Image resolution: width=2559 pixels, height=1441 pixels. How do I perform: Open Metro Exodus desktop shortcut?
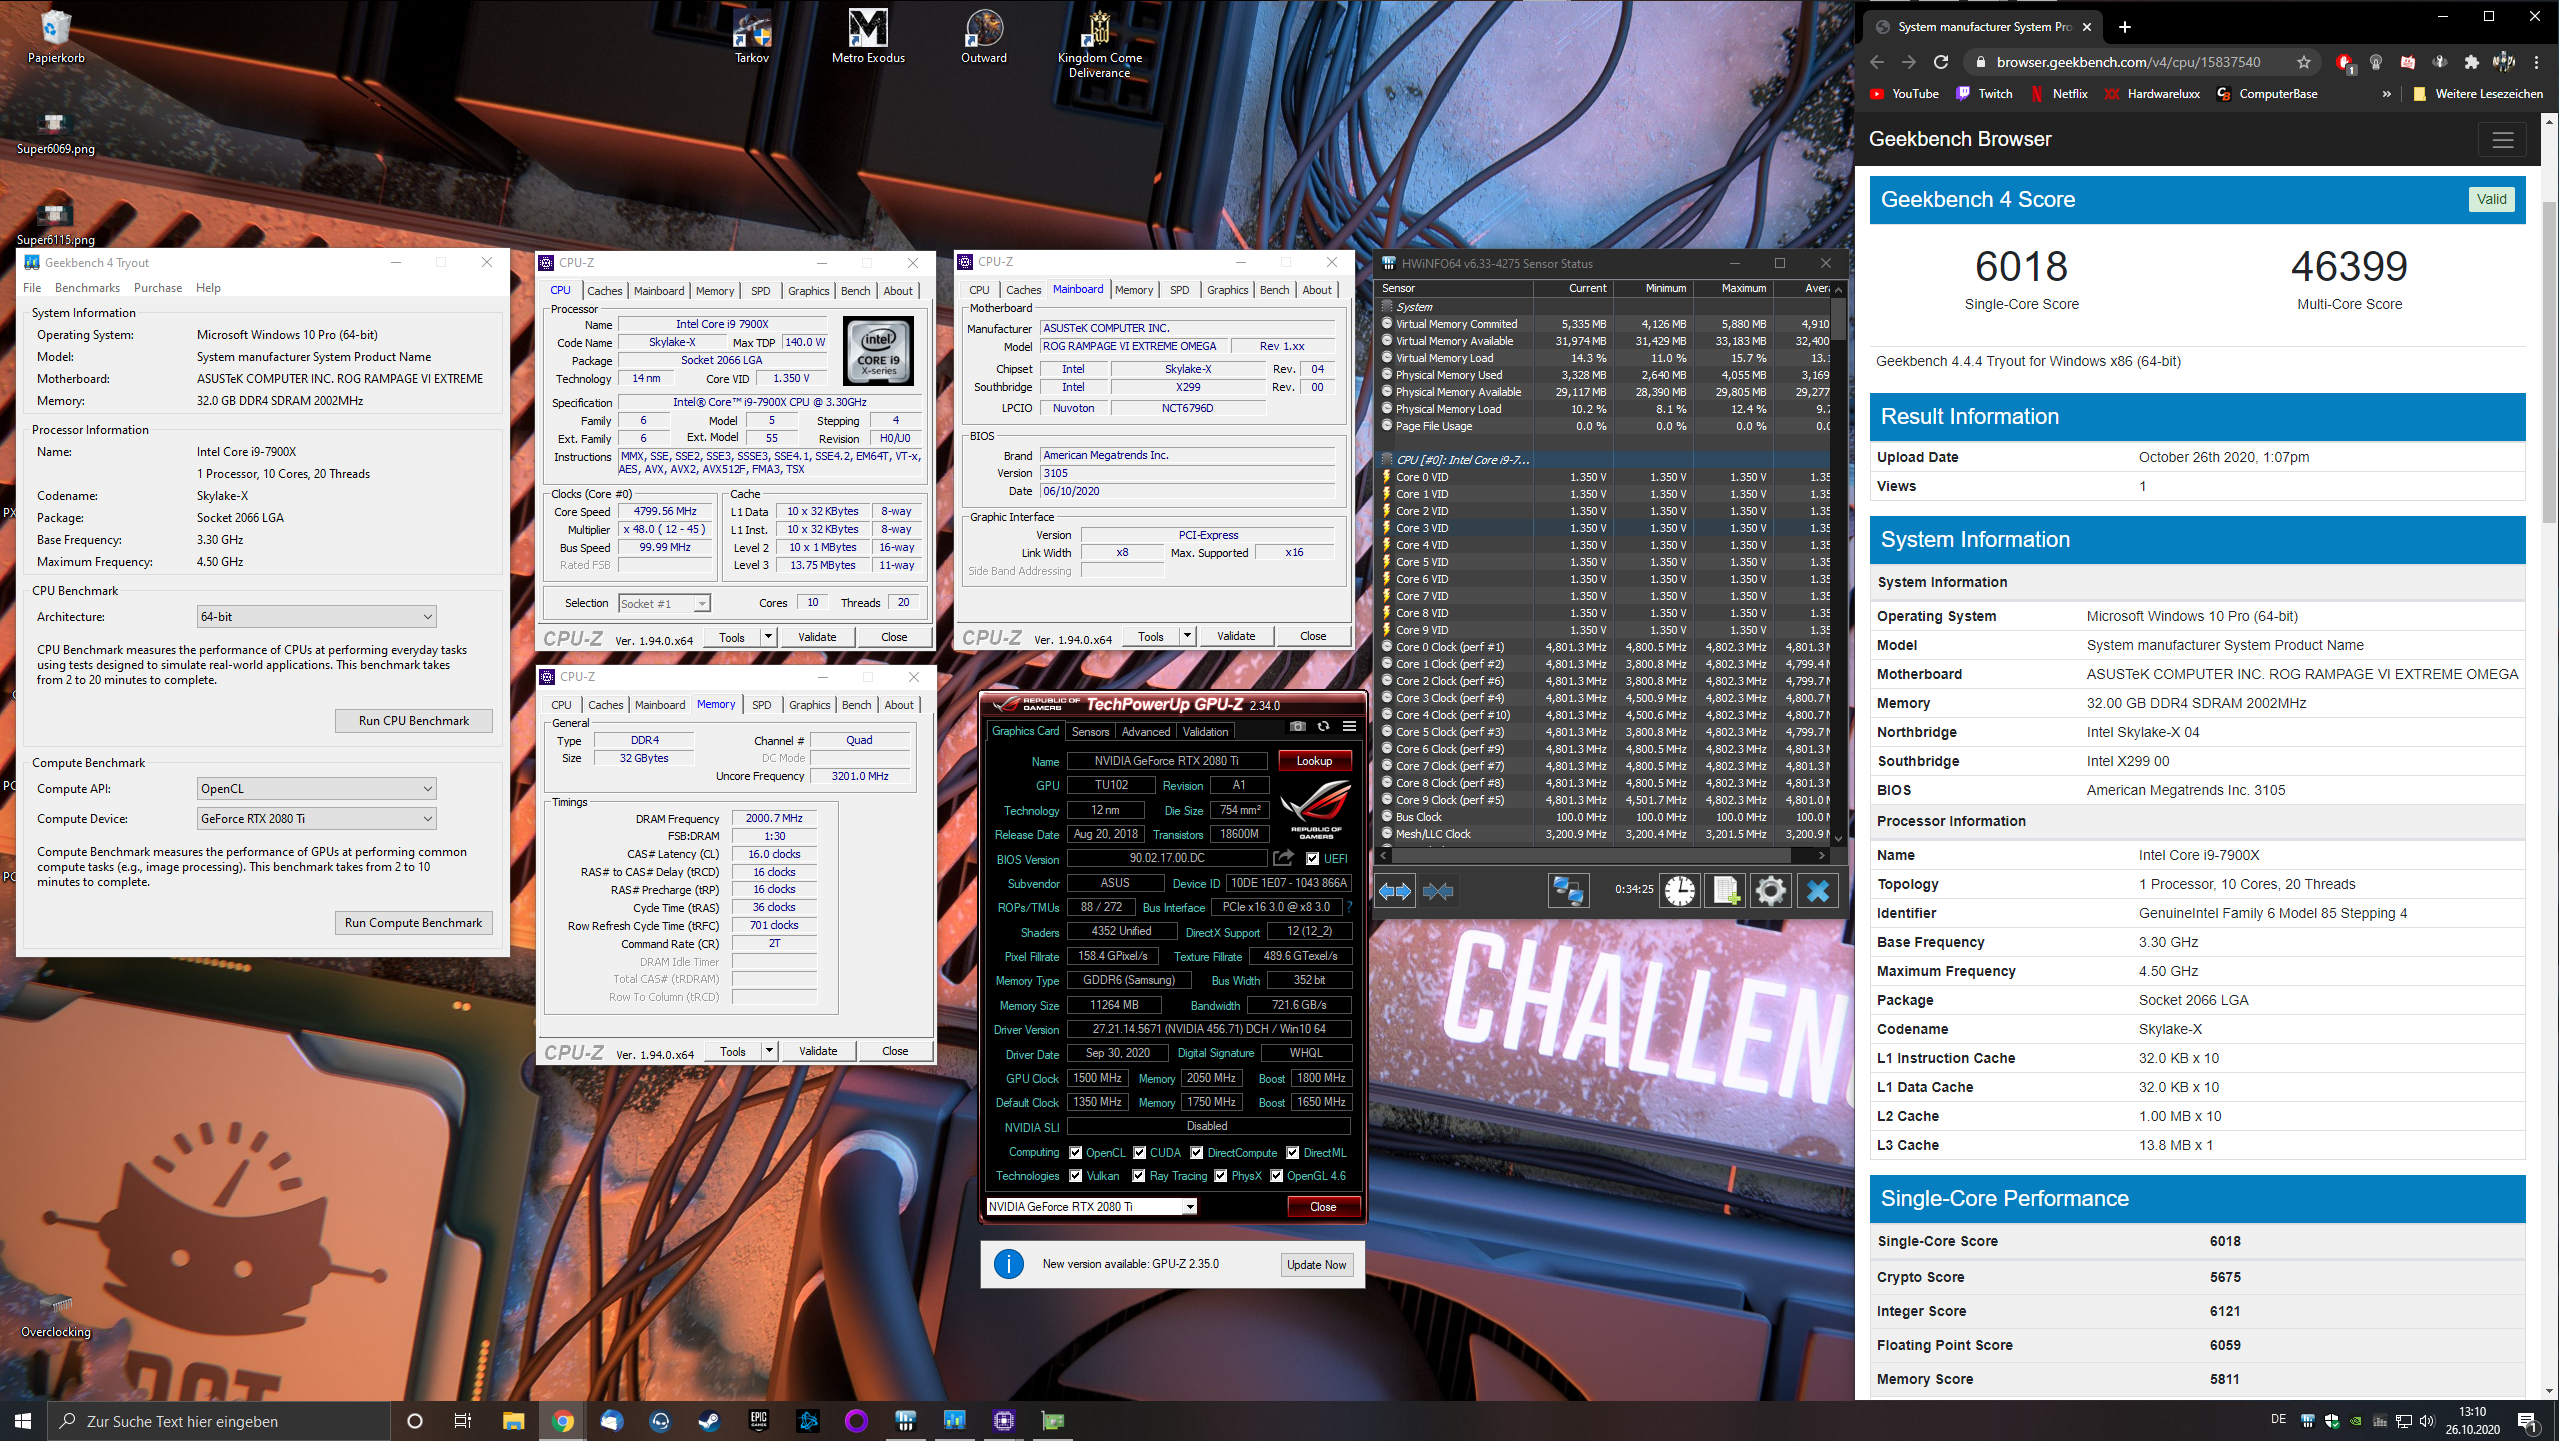pyautogui.click(x=868, y=36)
